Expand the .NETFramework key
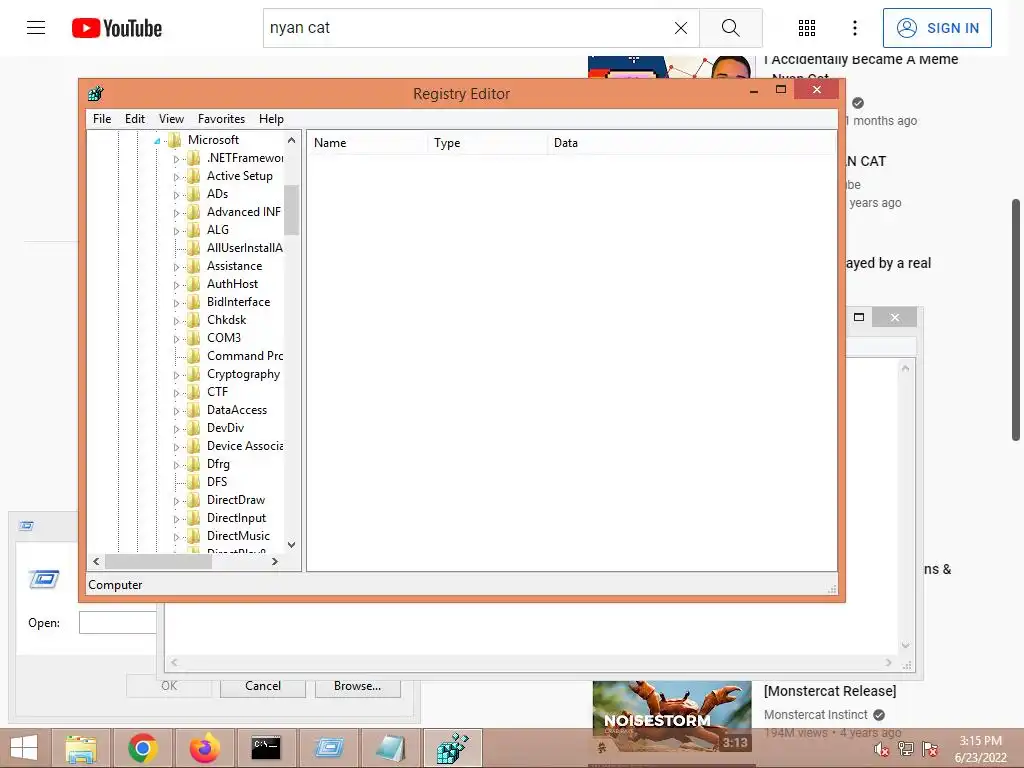This screenshot has width=1024, height=768. (176, 159)
